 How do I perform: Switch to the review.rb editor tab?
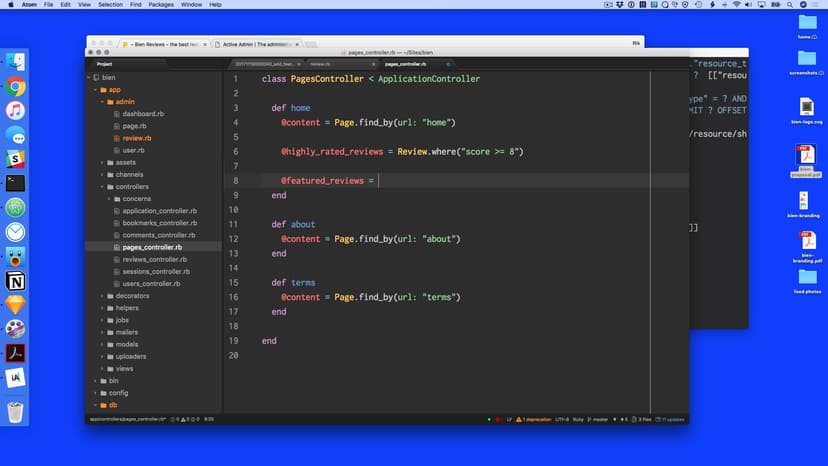(x=320, y=63)
